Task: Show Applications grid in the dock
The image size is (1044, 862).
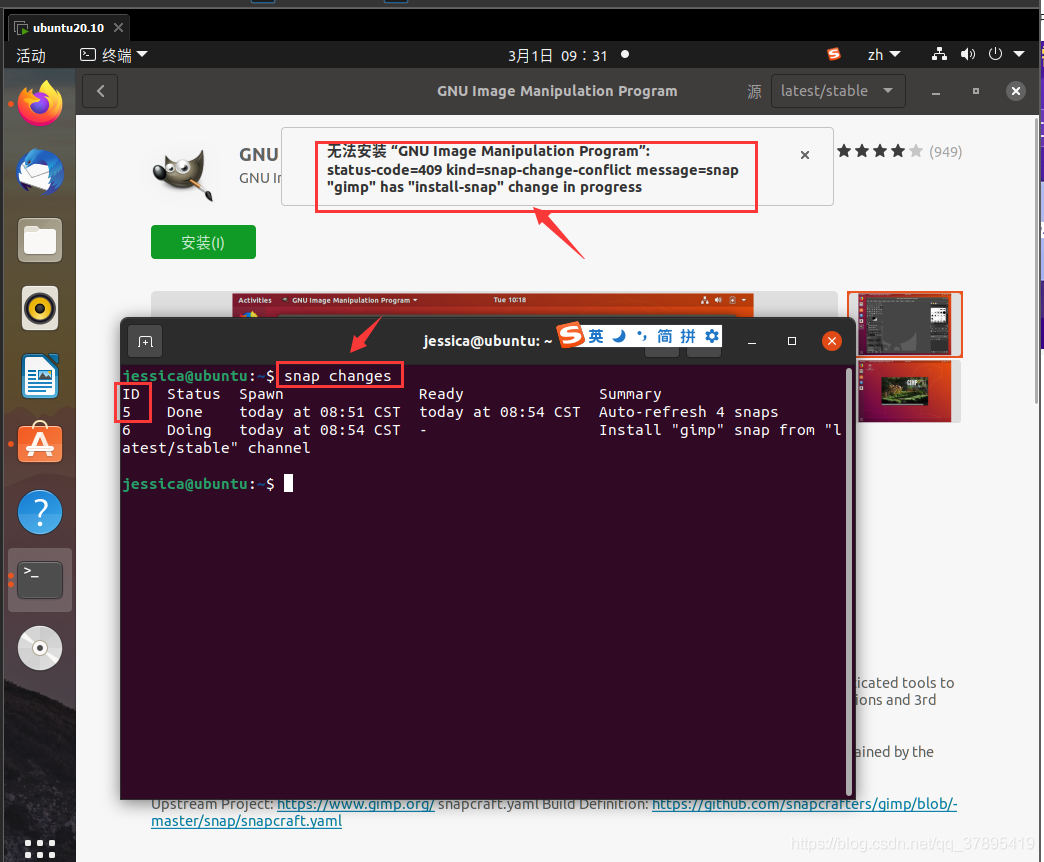Action: coord(40,849)
